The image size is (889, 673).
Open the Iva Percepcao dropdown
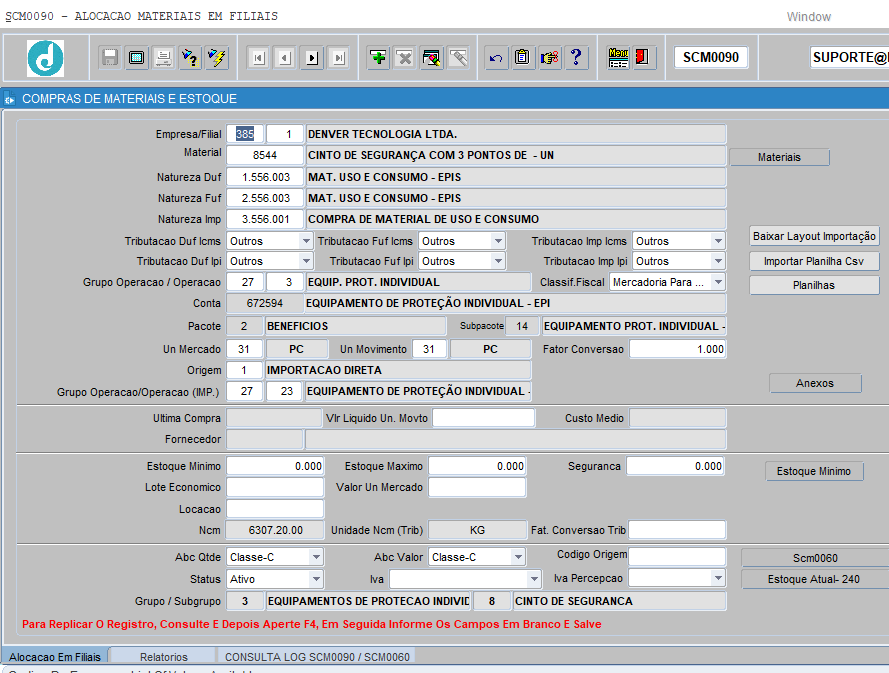tap(718, 579)
